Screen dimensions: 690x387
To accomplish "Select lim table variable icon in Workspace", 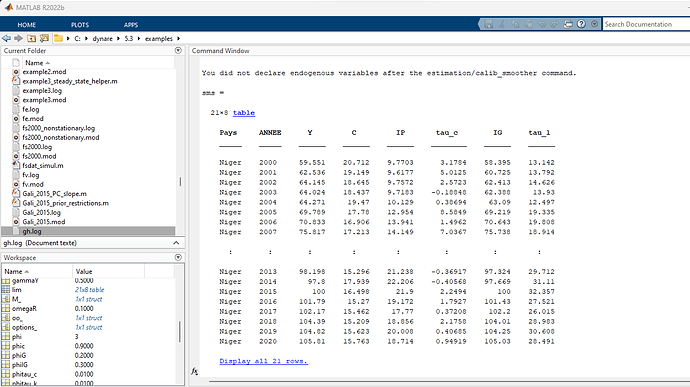I will [x=6, y=290].
